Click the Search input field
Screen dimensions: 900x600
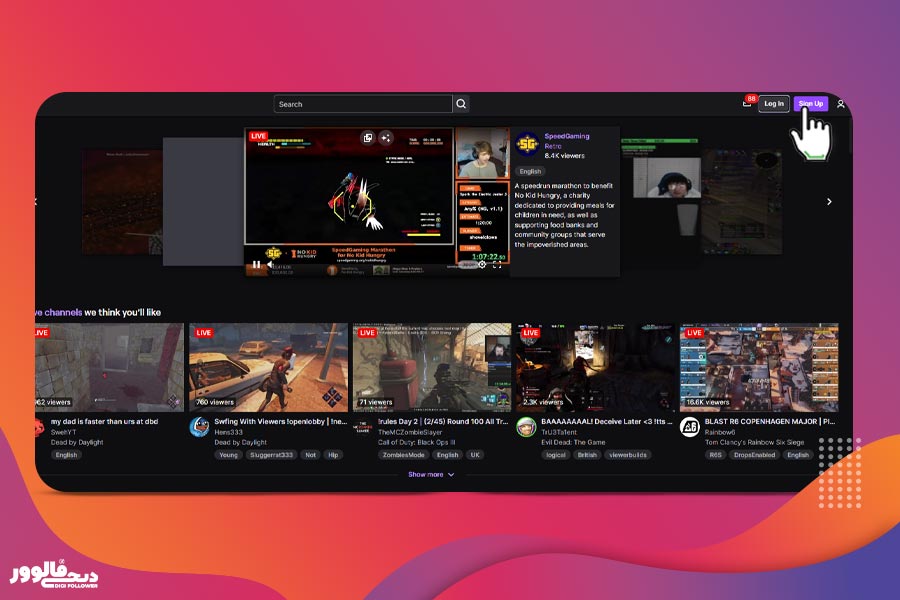(363, 104)
